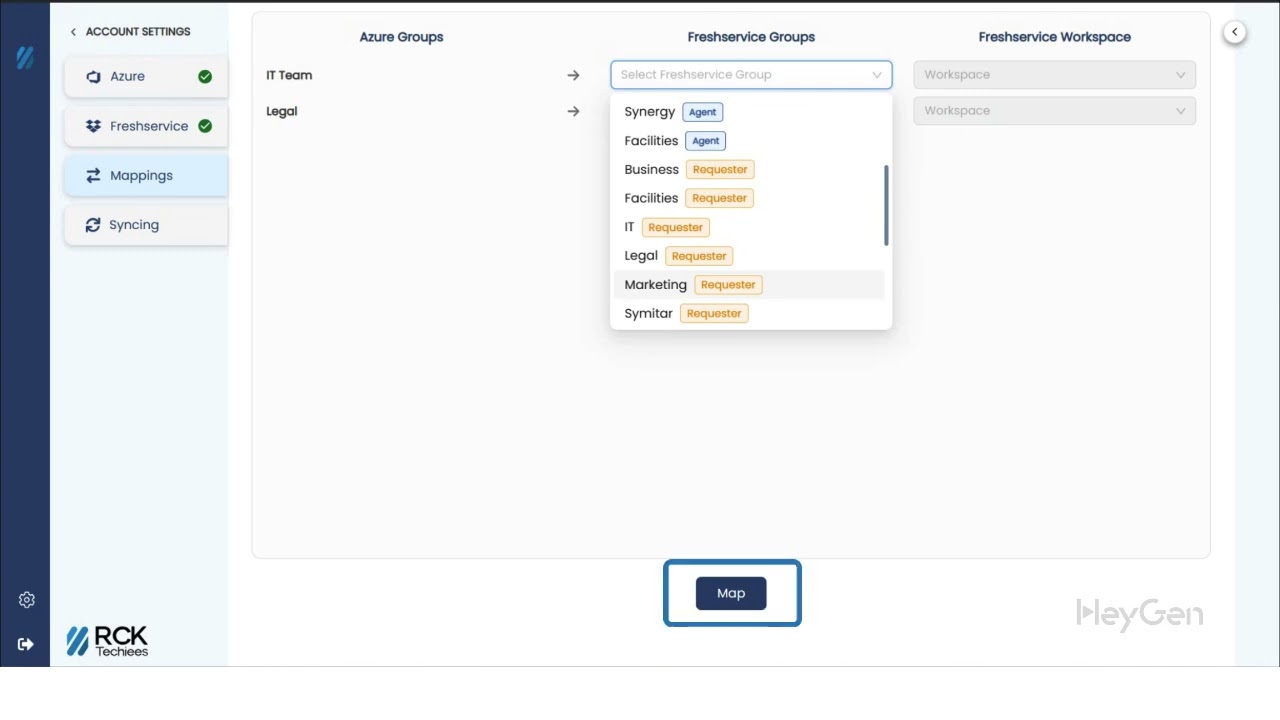Viewport: 1280px width, 720px height.
Task: Click the app logo at top of rail
Action: point(25,58)
